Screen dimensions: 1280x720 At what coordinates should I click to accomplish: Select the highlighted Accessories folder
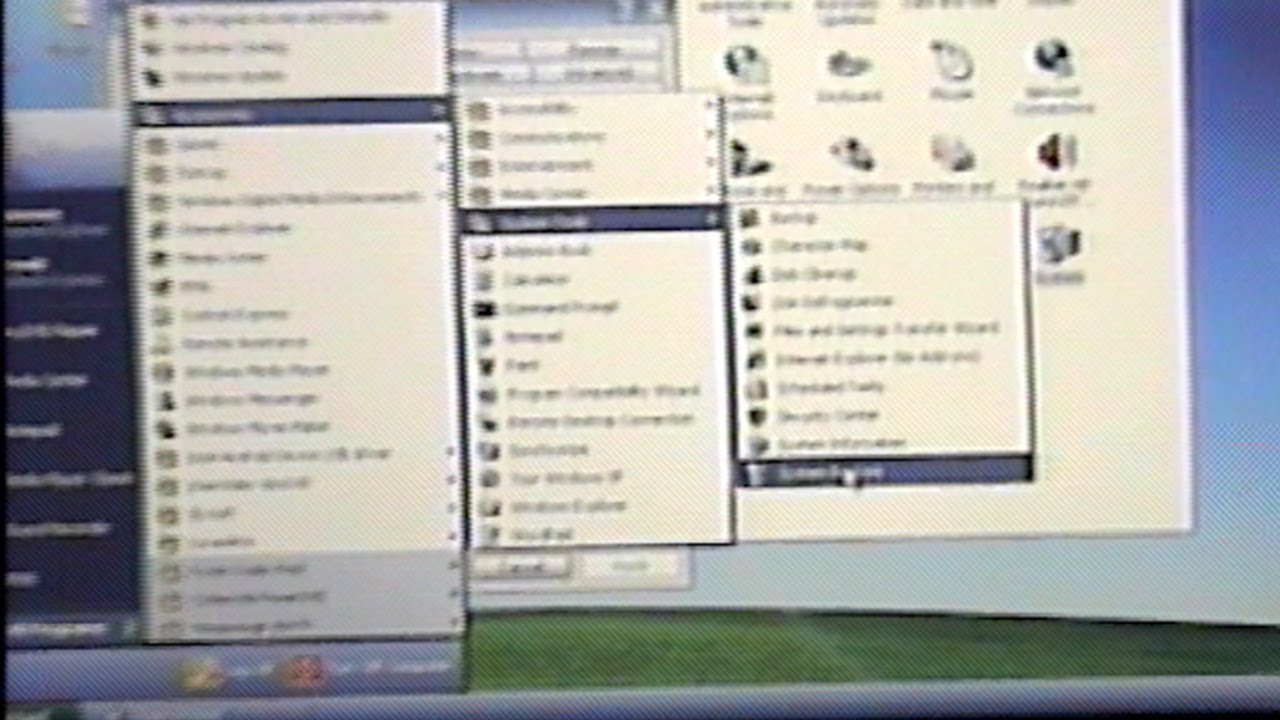[293, 115]
